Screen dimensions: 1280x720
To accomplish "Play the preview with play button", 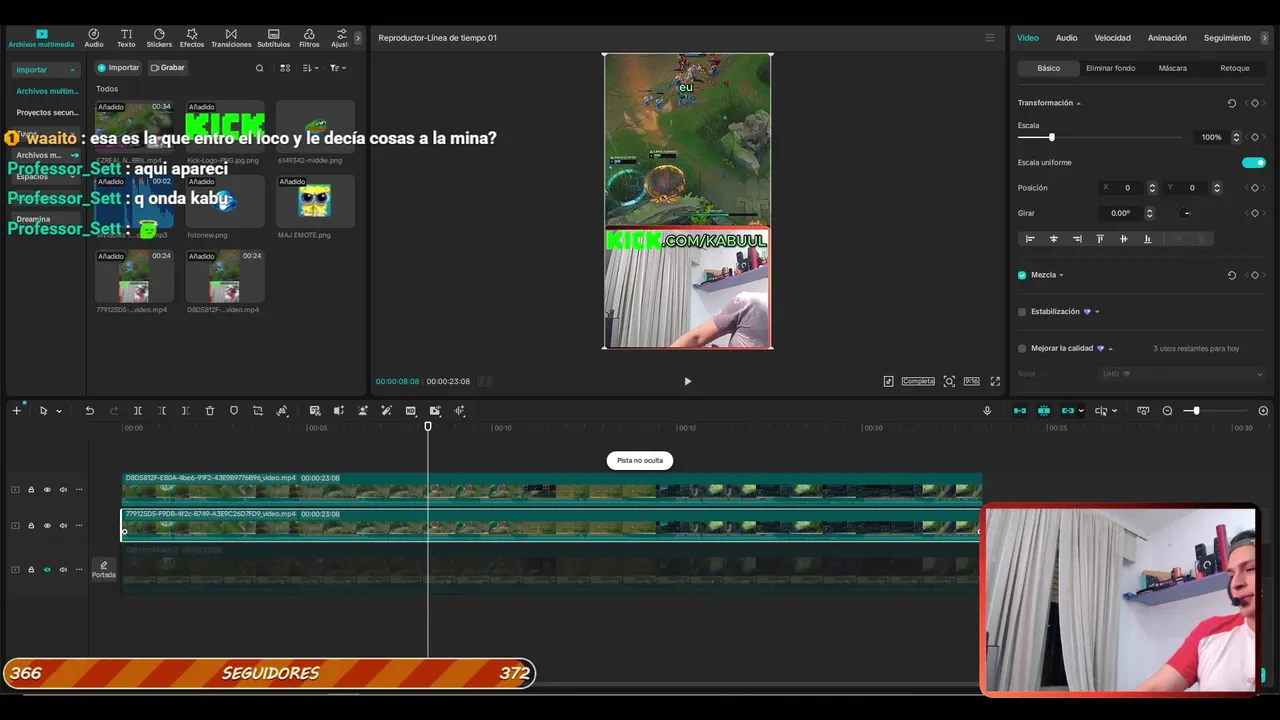I will pyautogui.click(x=687, y=381).
